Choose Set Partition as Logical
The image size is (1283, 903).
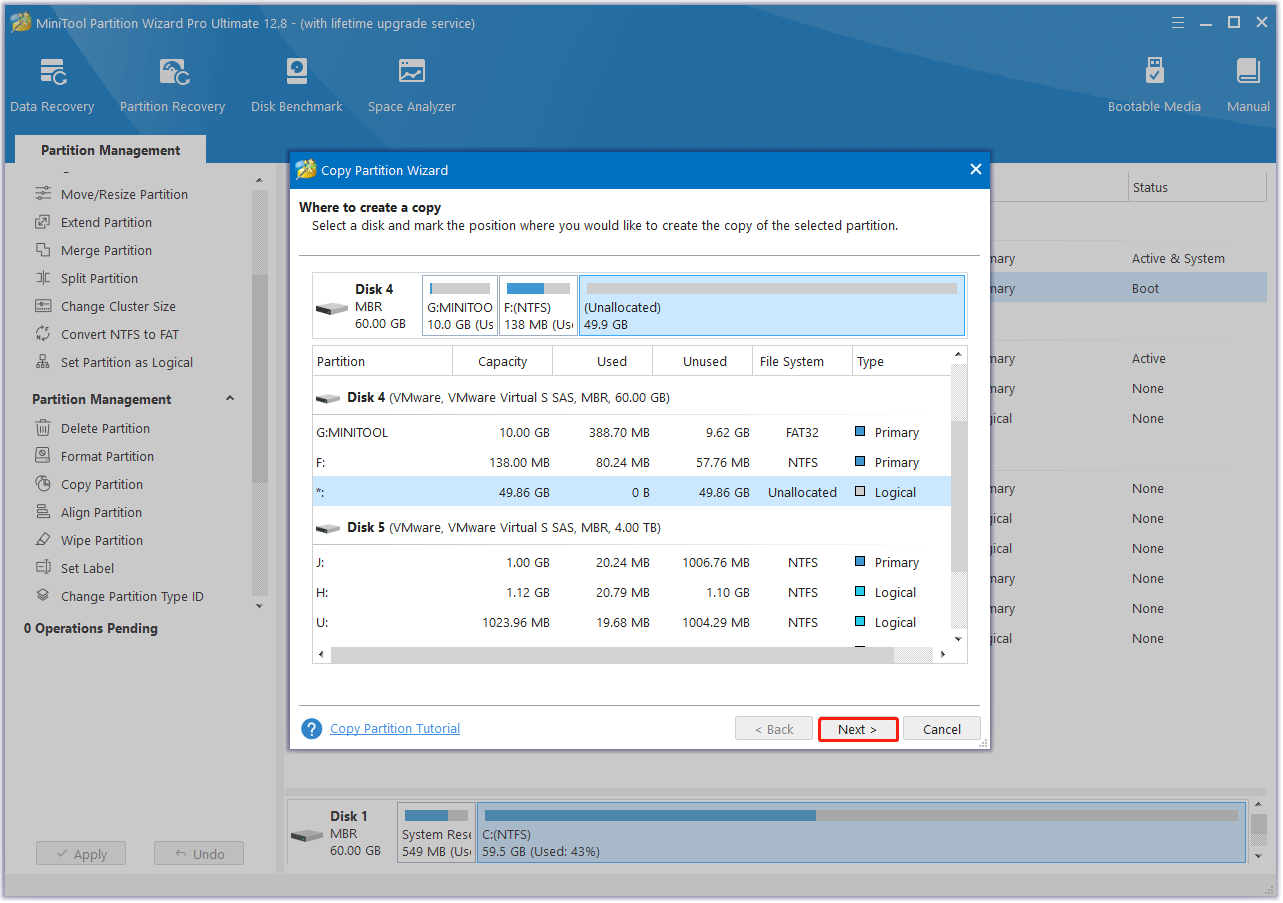127,362
